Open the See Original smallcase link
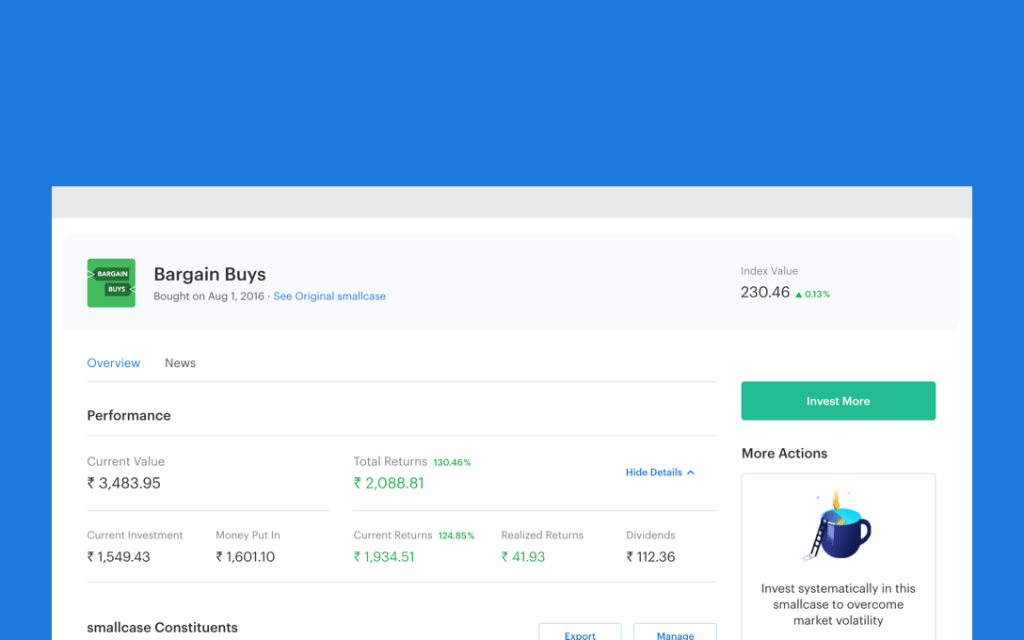The width and height of the screenshot is (1024, 640). click(x=329, y=296)
